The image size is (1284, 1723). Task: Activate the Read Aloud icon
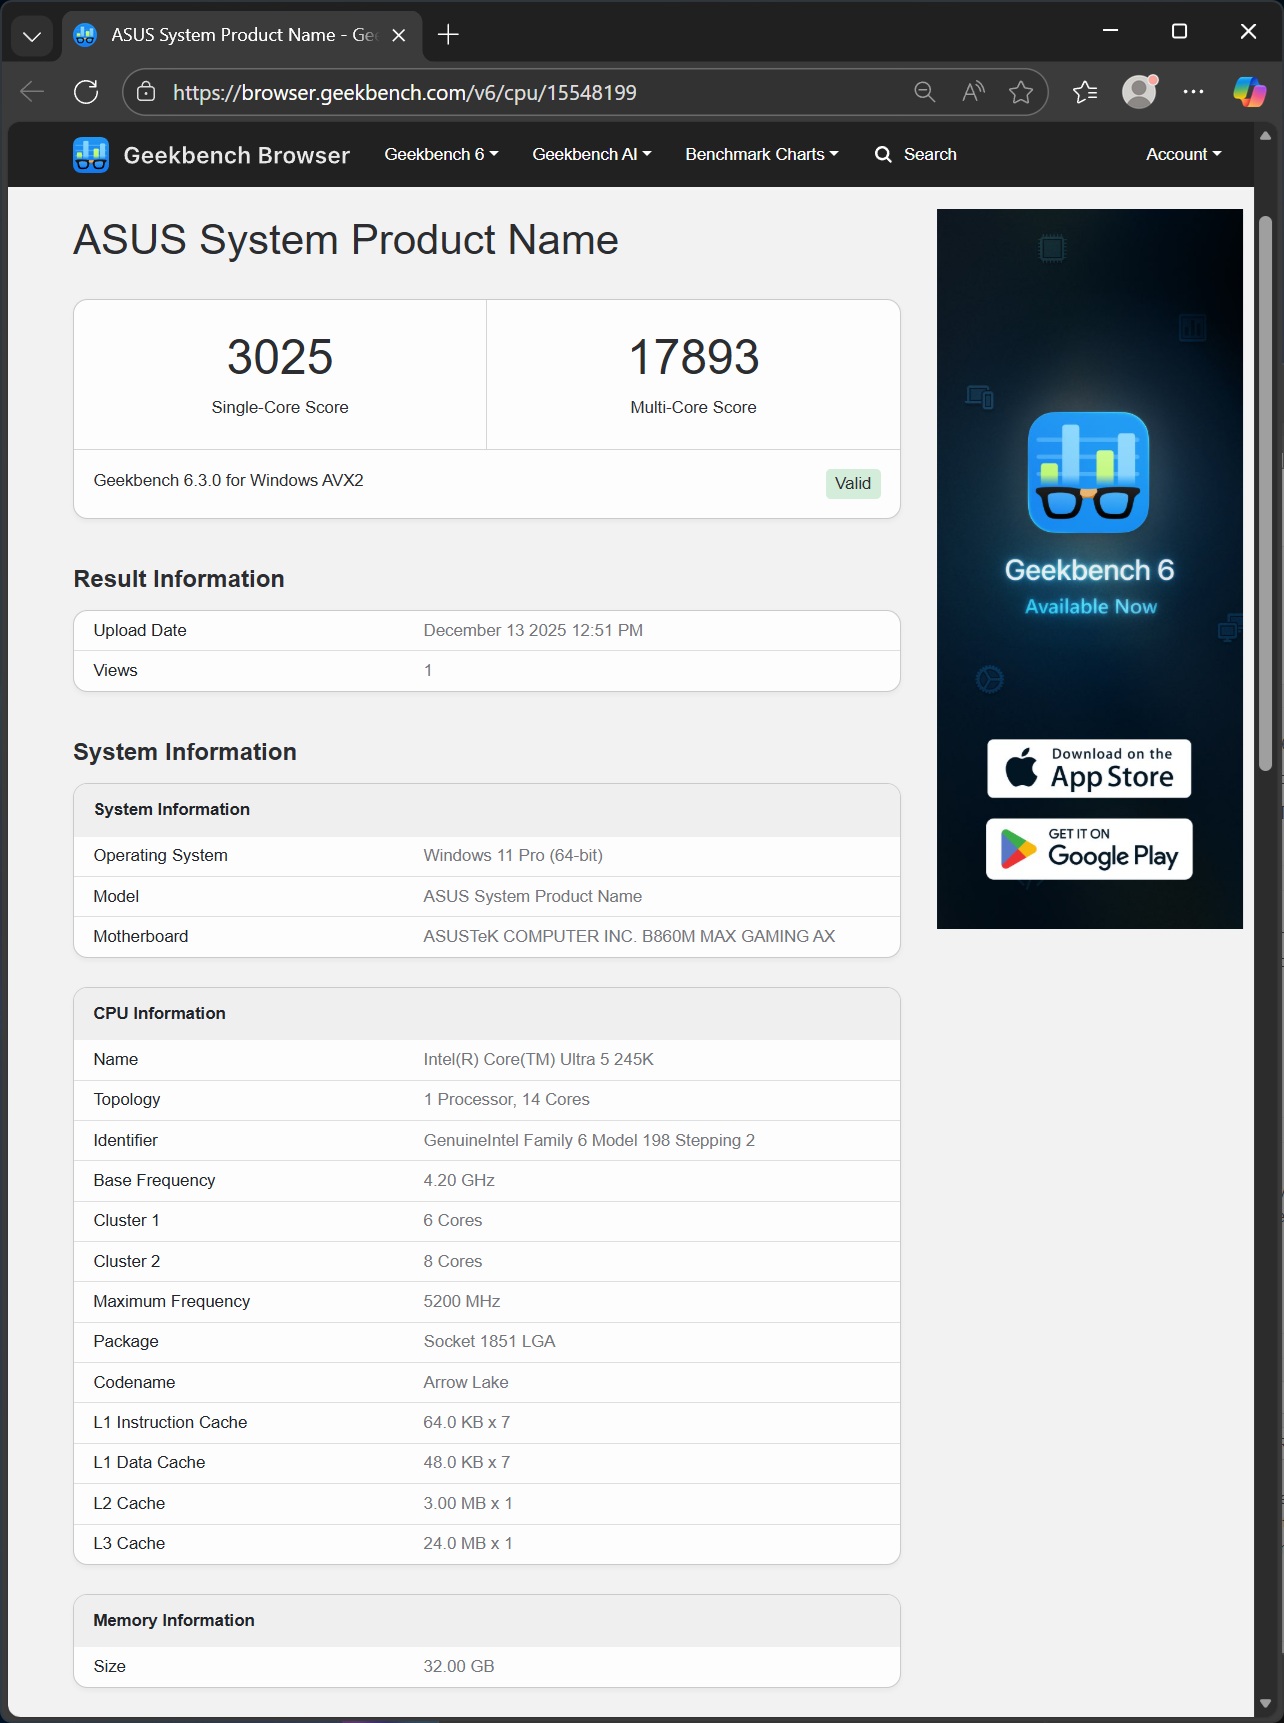point(973,92)
